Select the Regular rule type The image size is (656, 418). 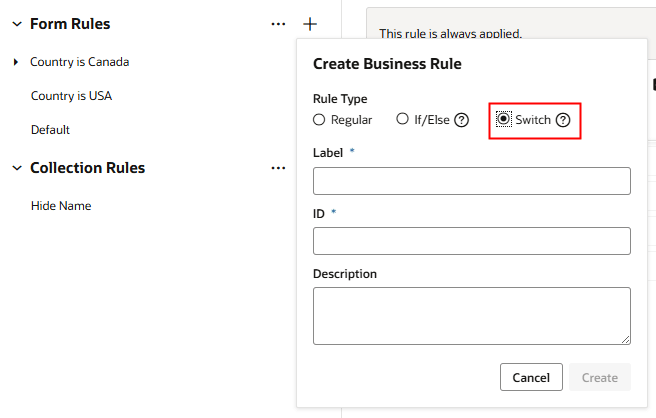click(x=319, y=120)
